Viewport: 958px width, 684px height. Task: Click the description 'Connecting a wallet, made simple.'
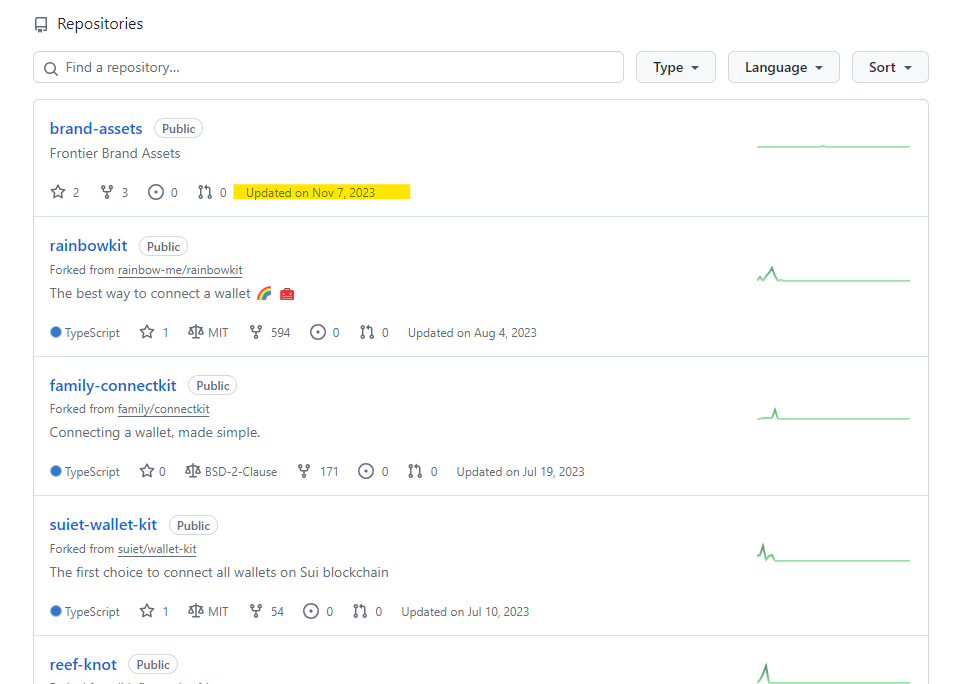pyautogui.click(x=155, y=432)
